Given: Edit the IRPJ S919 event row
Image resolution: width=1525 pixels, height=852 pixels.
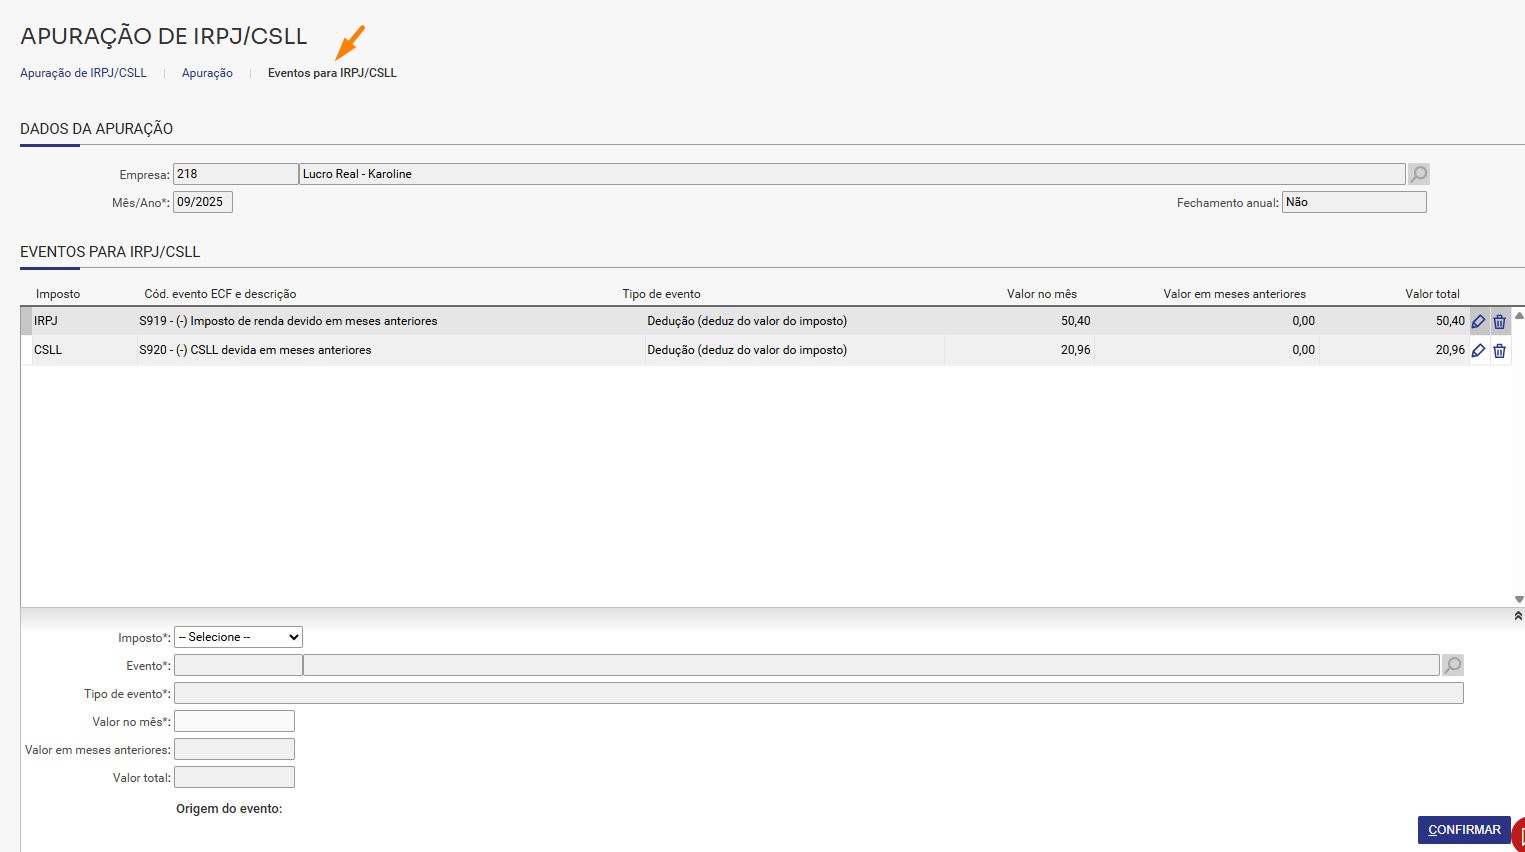Looking at the screenshot, I should point(1478,321).
